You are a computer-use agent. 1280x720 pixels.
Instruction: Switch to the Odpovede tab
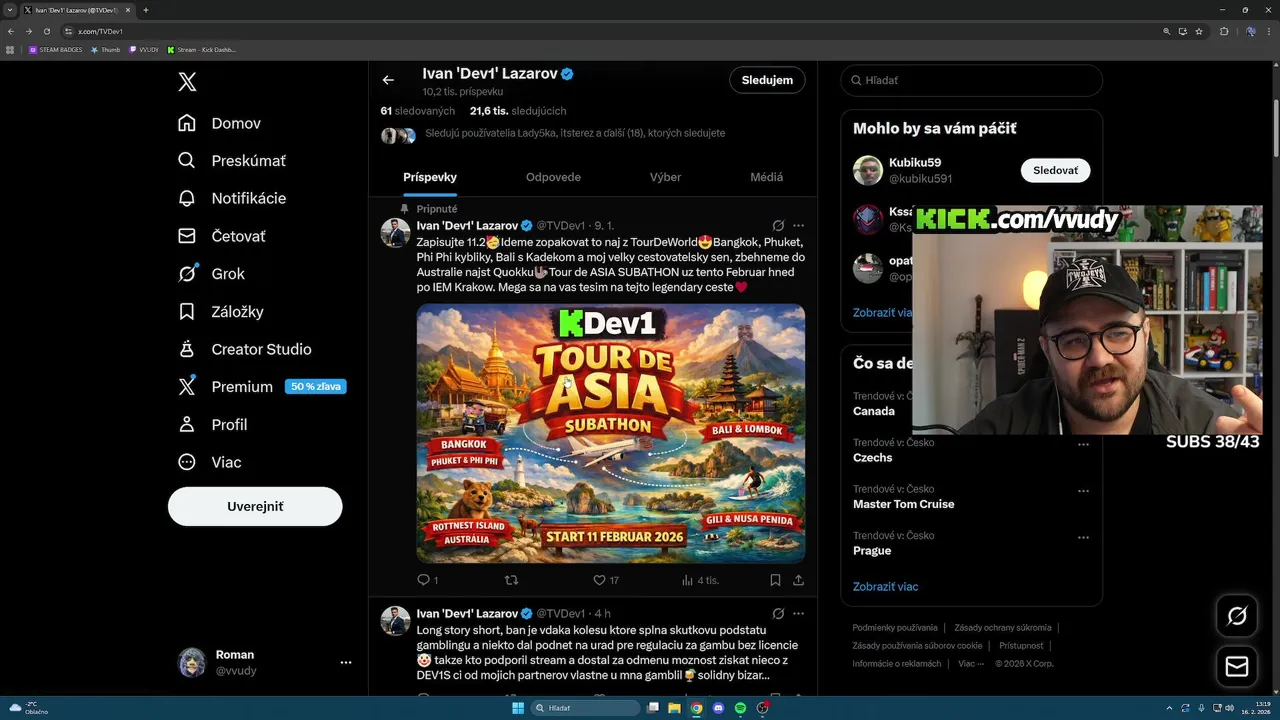click(x=553, y=177)
